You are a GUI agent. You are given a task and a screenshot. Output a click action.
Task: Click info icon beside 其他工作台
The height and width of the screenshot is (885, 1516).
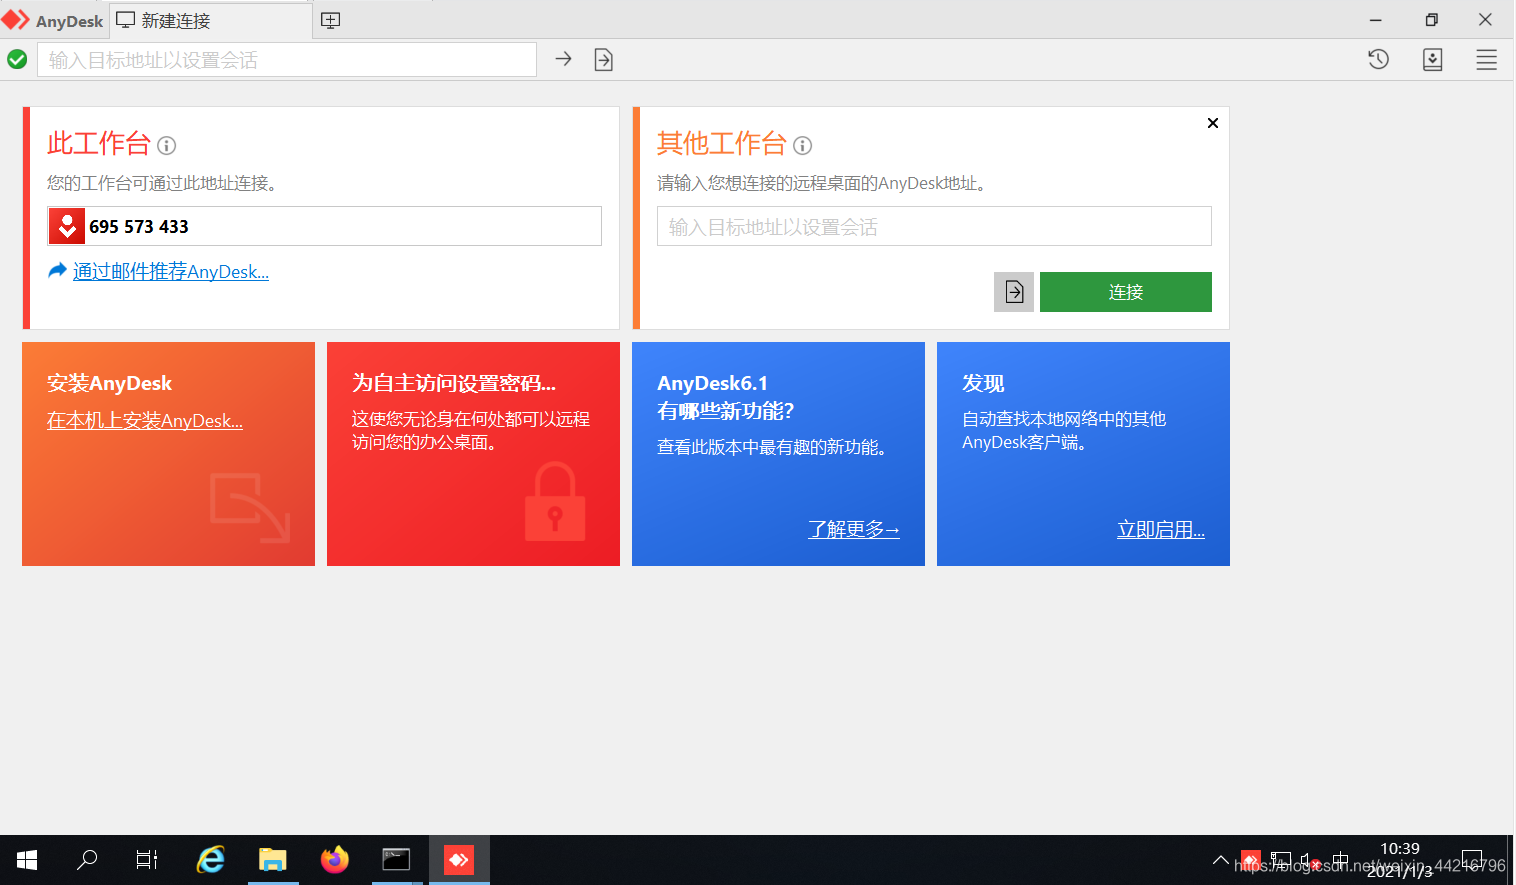tap(803, 146)
